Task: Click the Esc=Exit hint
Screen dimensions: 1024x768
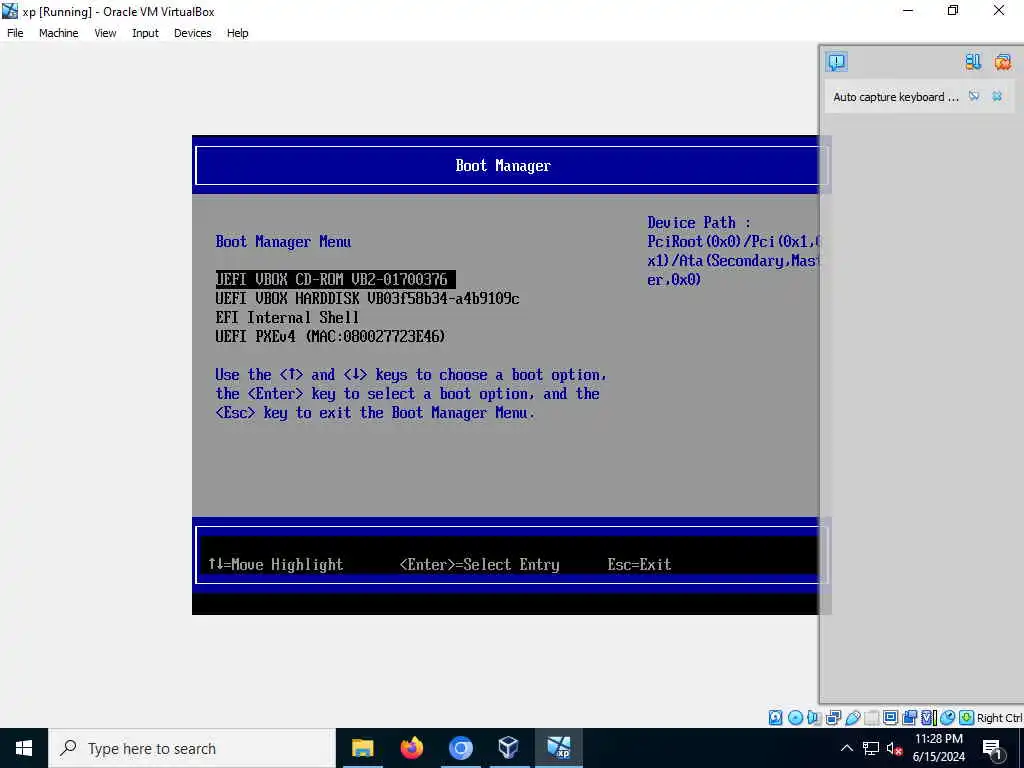Action: coord(639,564)
